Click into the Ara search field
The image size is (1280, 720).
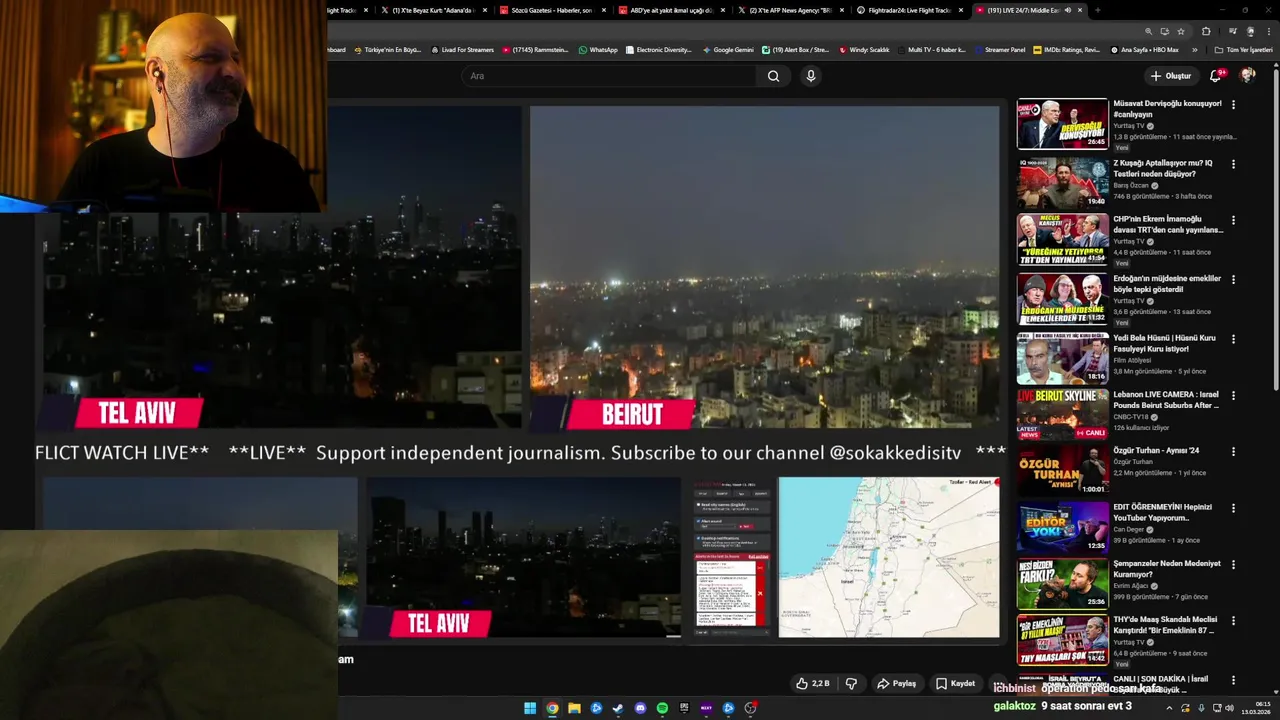click(610, 76)
